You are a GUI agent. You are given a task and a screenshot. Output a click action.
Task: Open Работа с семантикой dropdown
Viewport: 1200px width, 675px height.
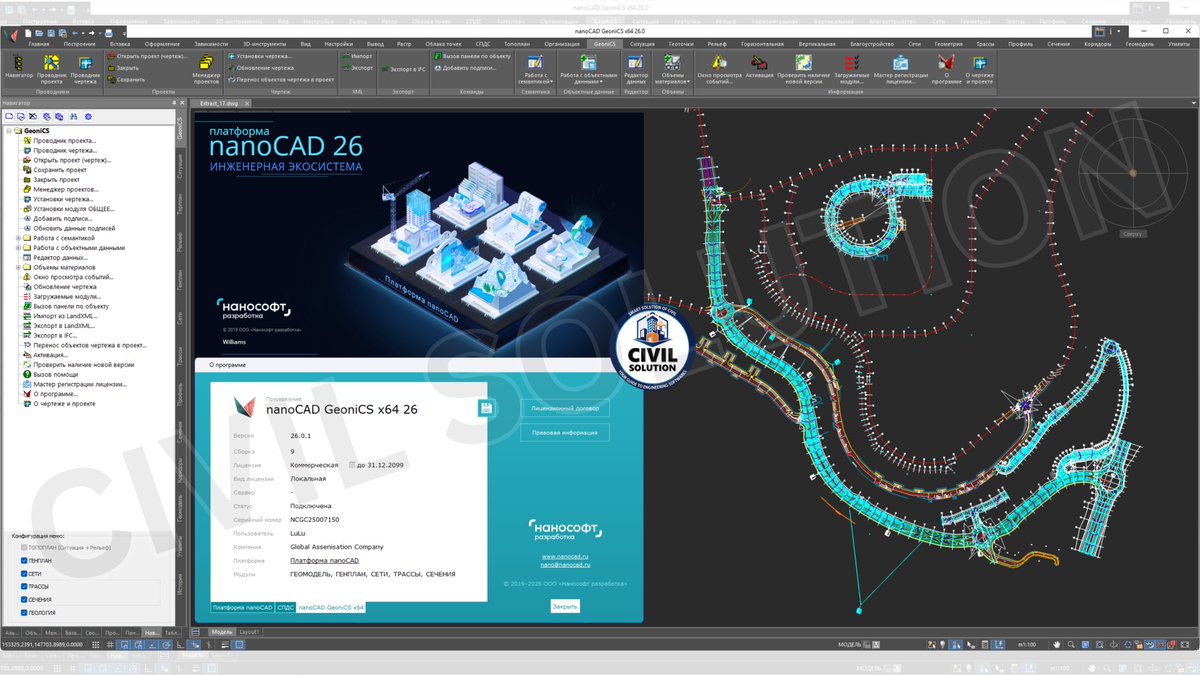click(536, 68)
